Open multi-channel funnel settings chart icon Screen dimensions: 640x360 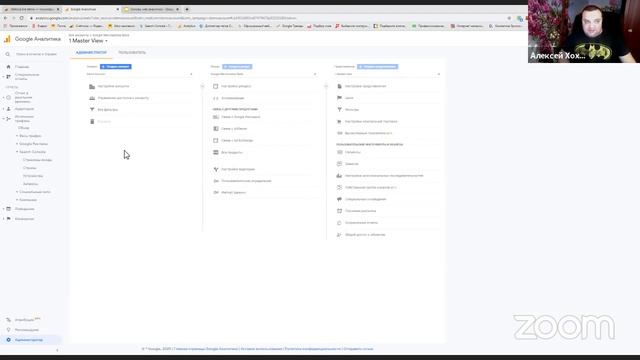(x=339, y=176)
